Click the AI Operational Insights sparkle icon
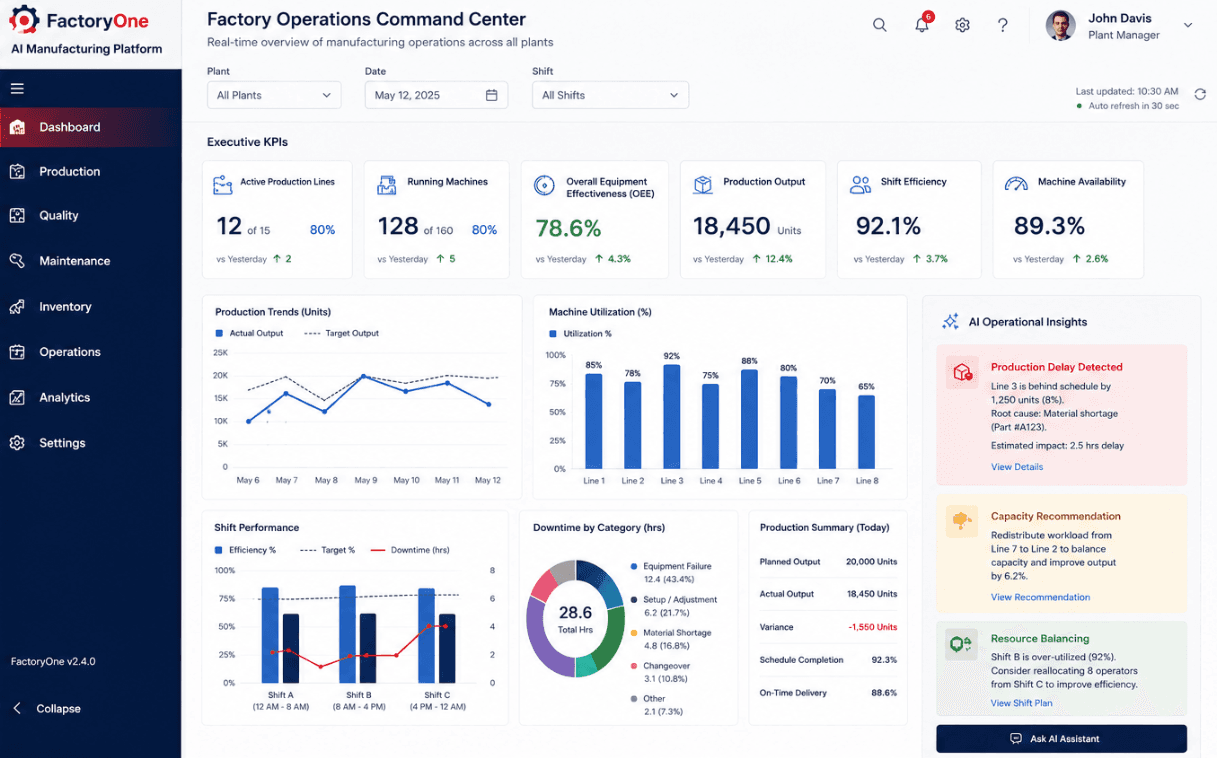The height and width of the screenshot is (758, 1217). point(950,322)
